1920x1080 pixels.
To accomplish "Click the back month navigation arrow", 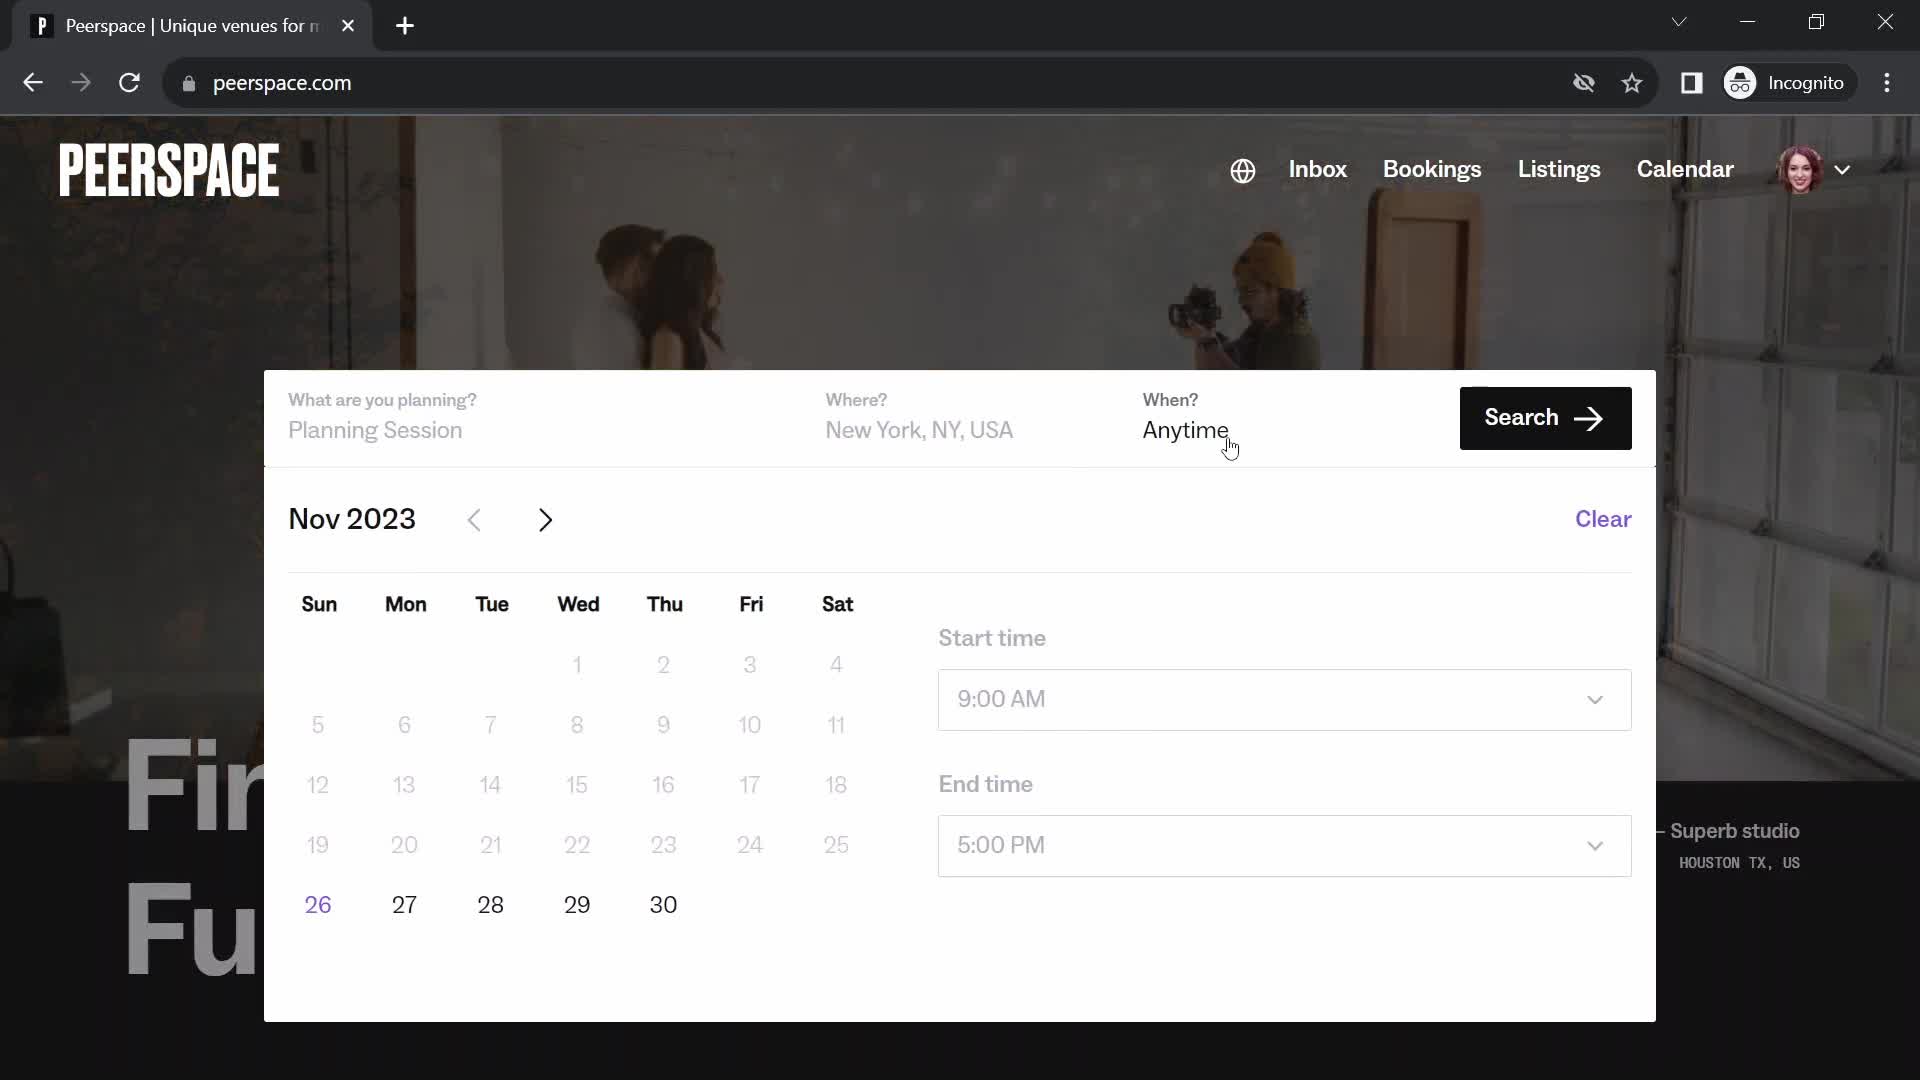I will point(473,518).
